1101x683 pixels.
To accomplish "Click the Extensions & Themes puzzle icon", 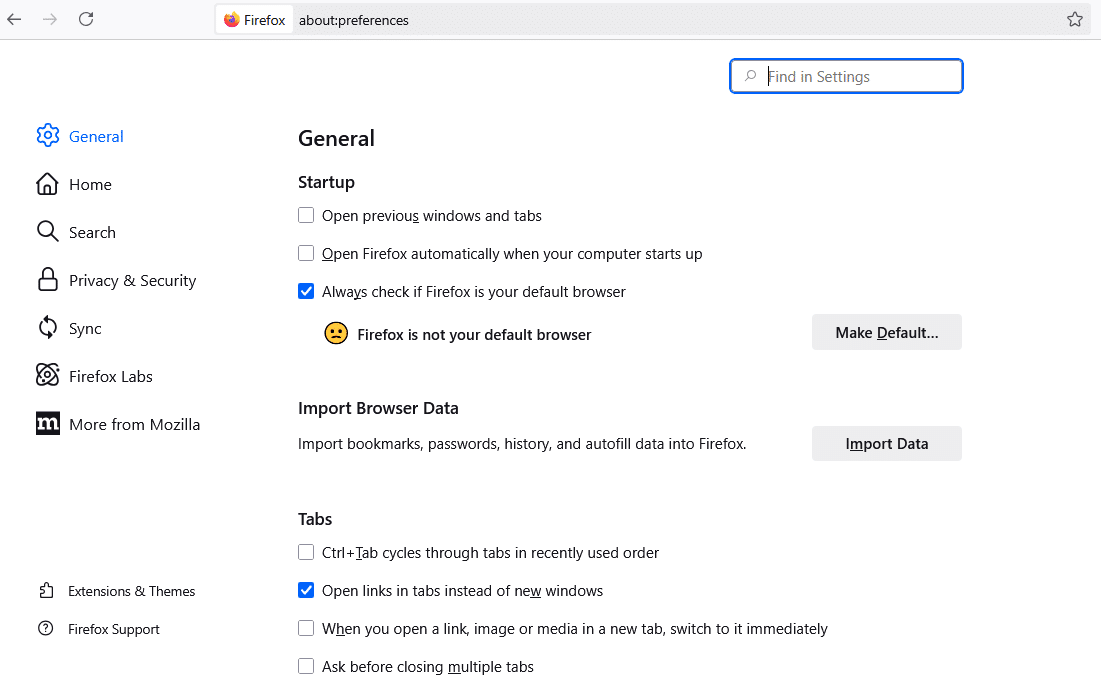I will [x=47, y=591].
